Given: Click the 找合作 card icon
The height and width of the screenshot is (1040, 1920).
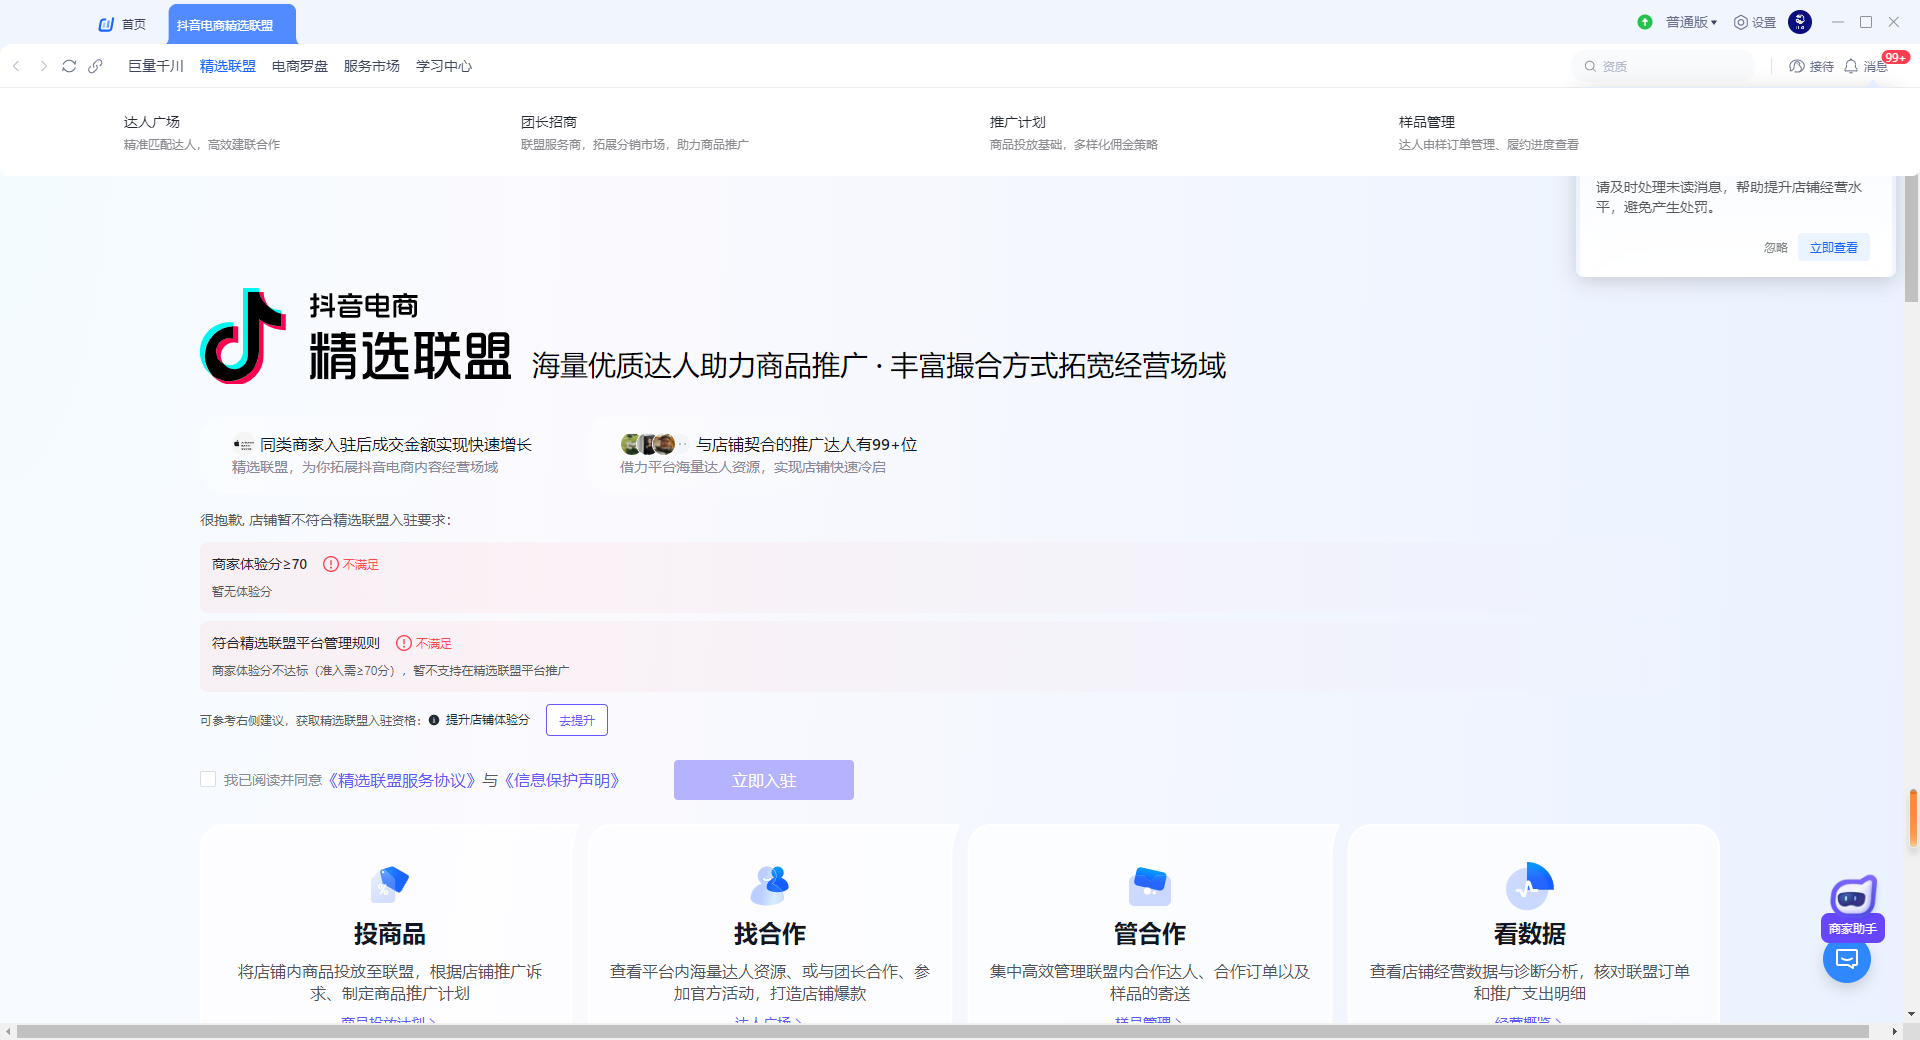Looking at the screenshot, I should coord(770,884).
